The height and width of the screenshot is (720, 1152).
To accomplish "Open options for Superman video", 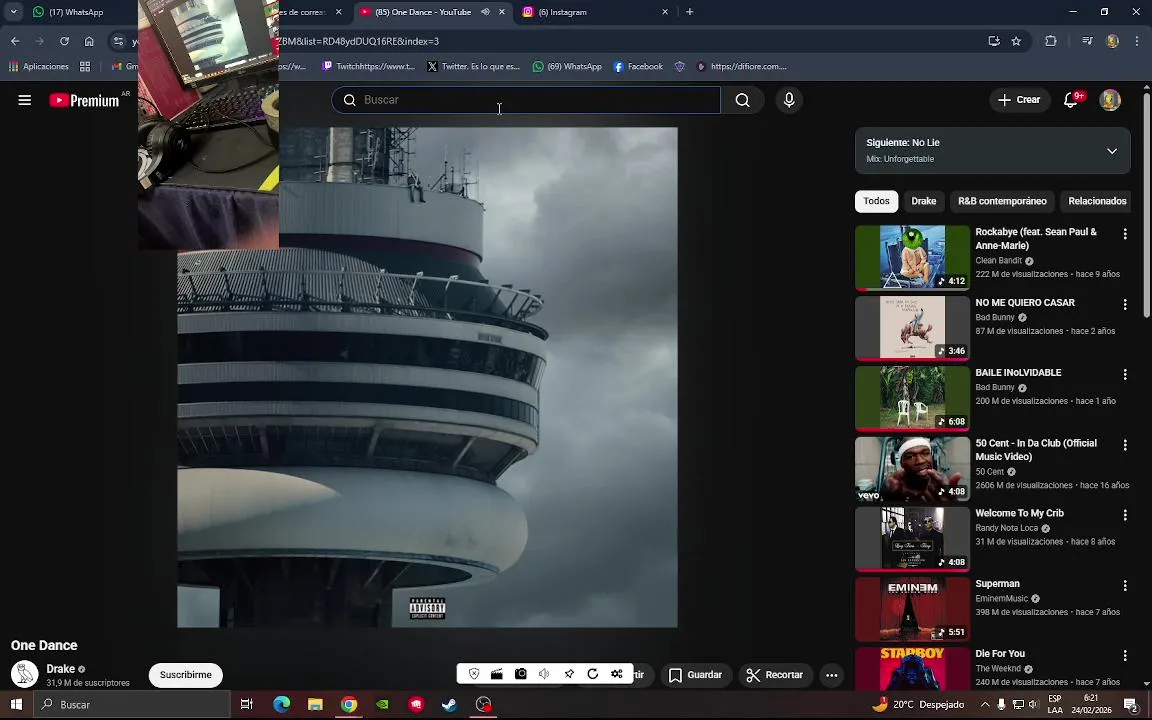I will point(1125,586).
